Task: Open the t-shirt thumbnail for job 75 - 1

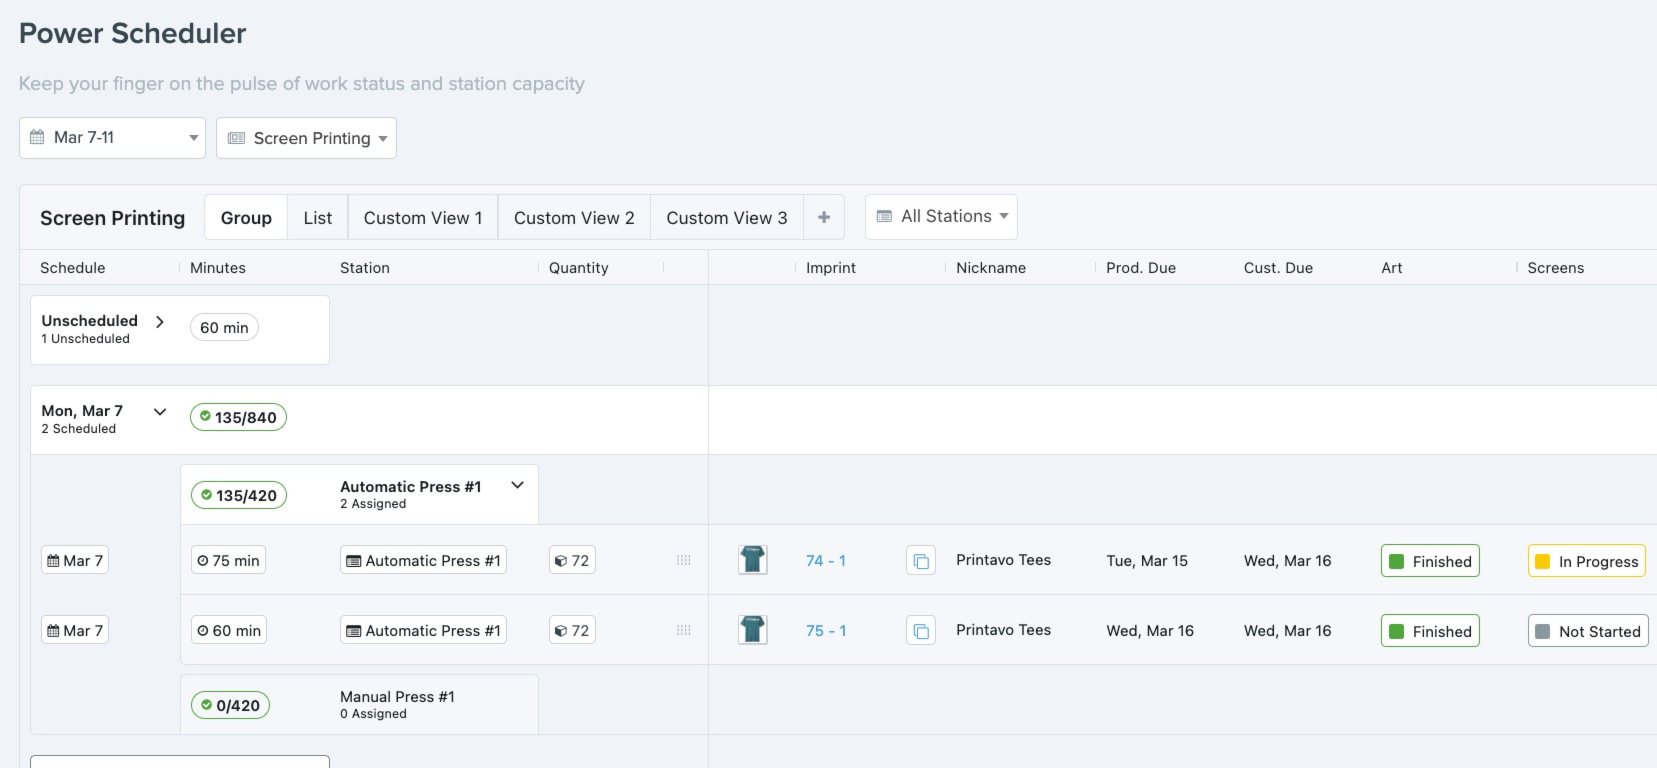Action: pos(753,630)
